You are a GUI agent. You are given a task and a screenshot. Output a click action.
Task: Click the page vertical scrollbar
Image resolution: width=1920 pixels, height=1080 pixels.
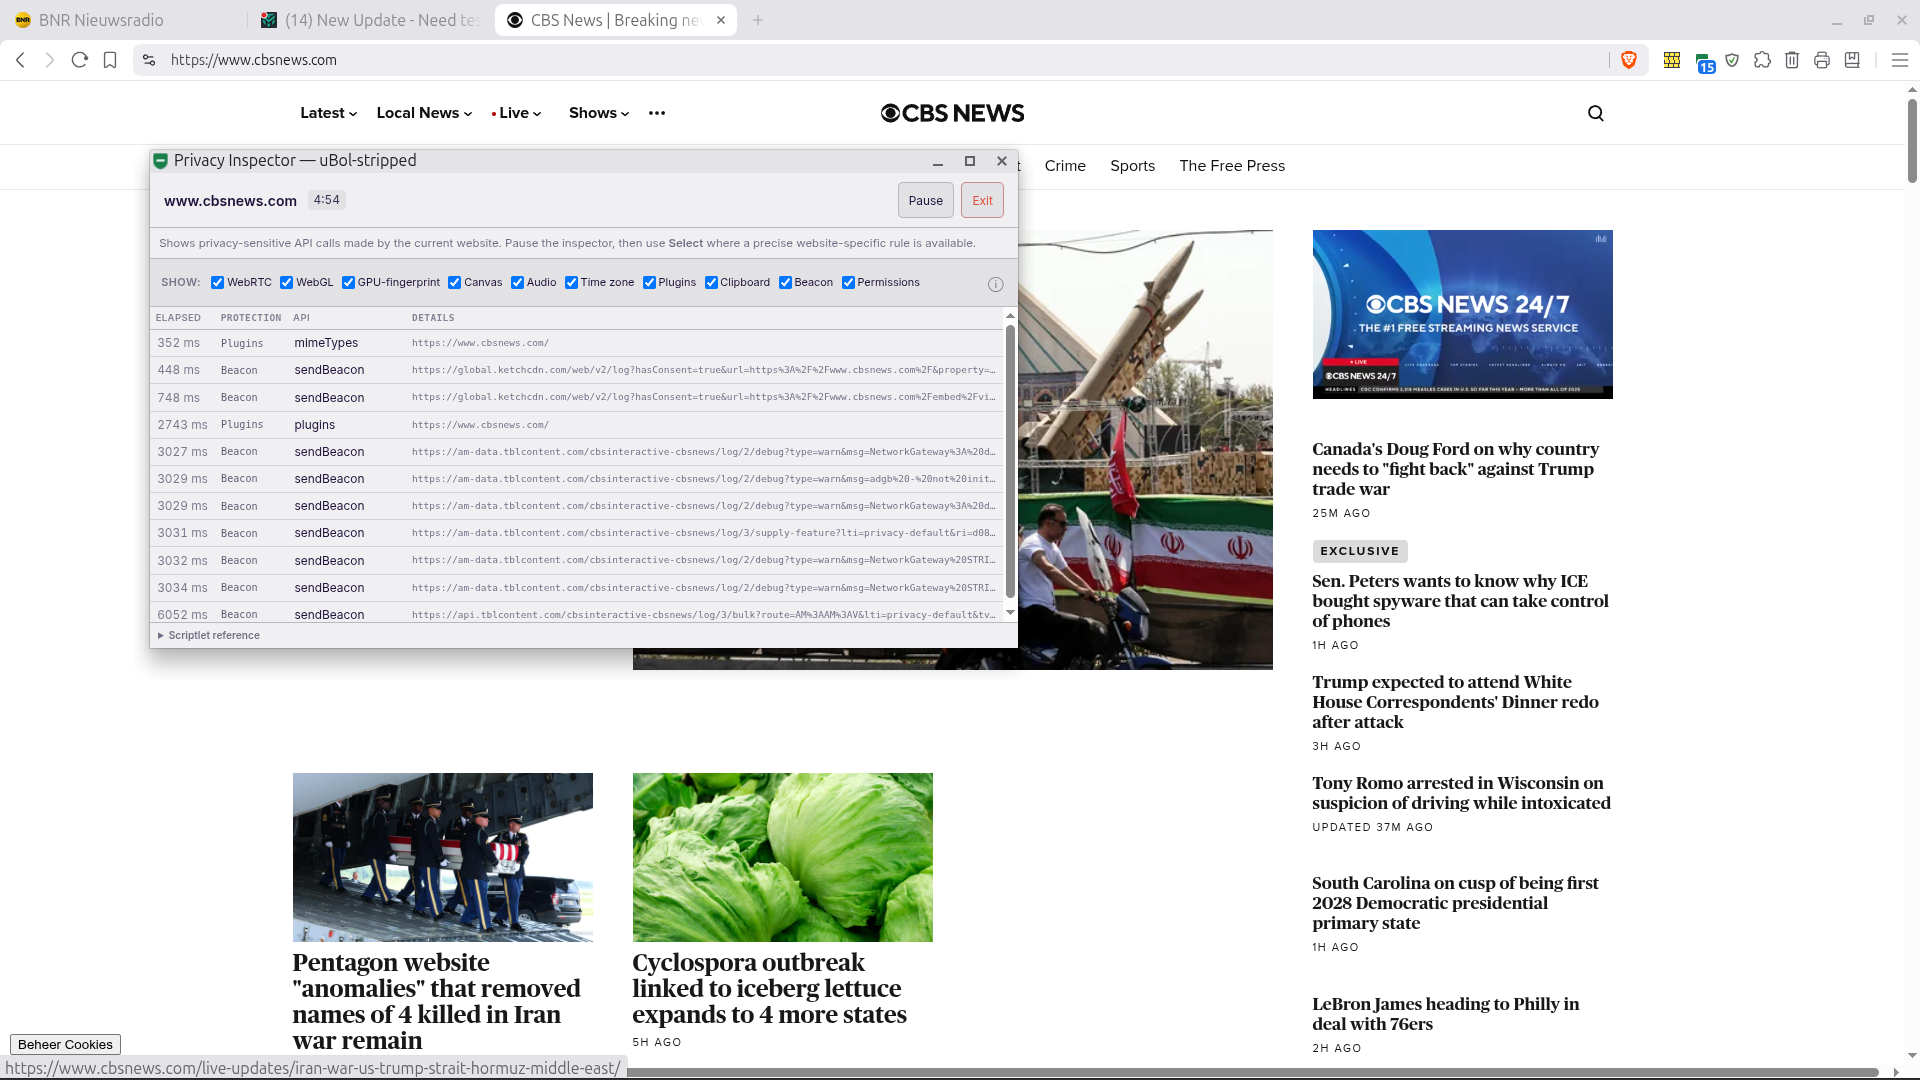coord(1912,140)
